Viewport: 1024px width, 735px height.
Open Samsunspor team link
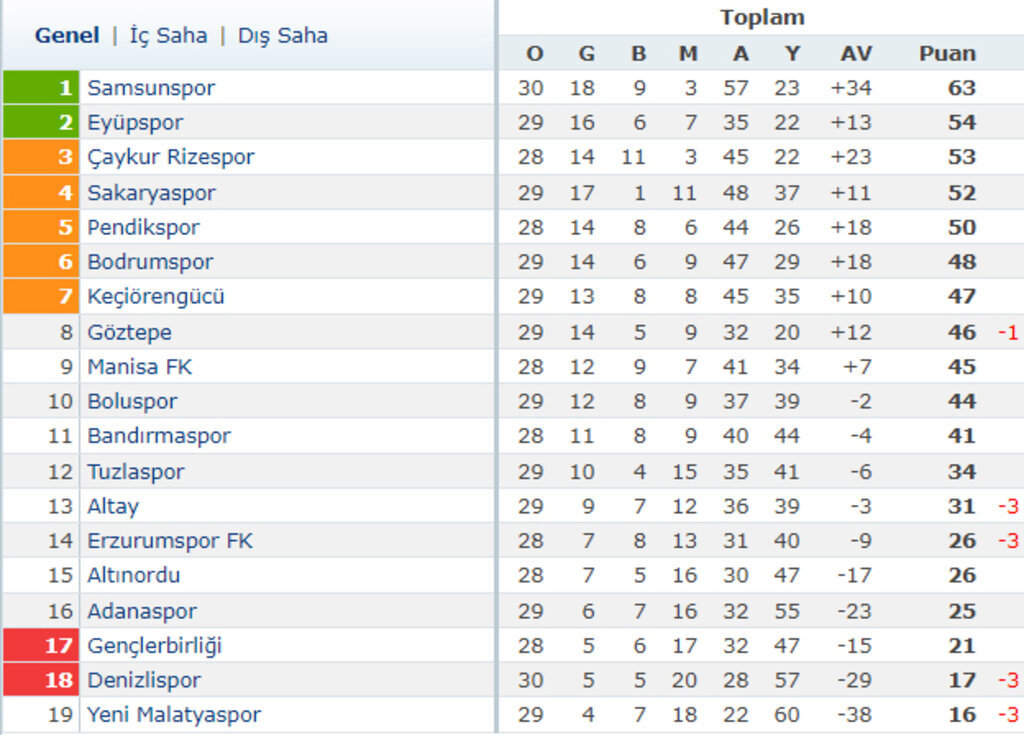click(151, 88)
